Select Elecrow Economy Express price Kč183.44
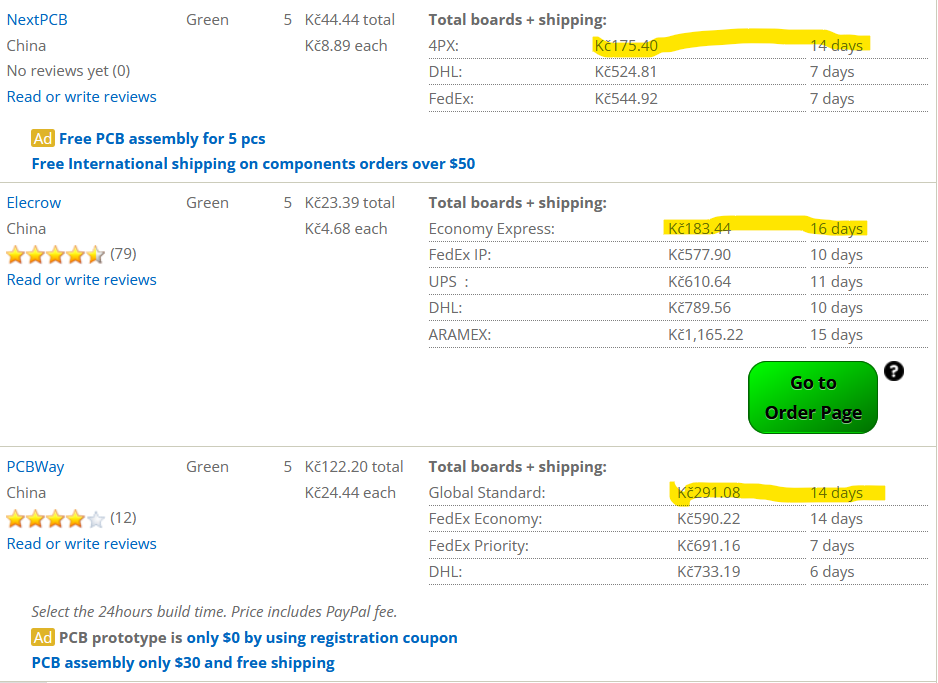 point(699,228)
